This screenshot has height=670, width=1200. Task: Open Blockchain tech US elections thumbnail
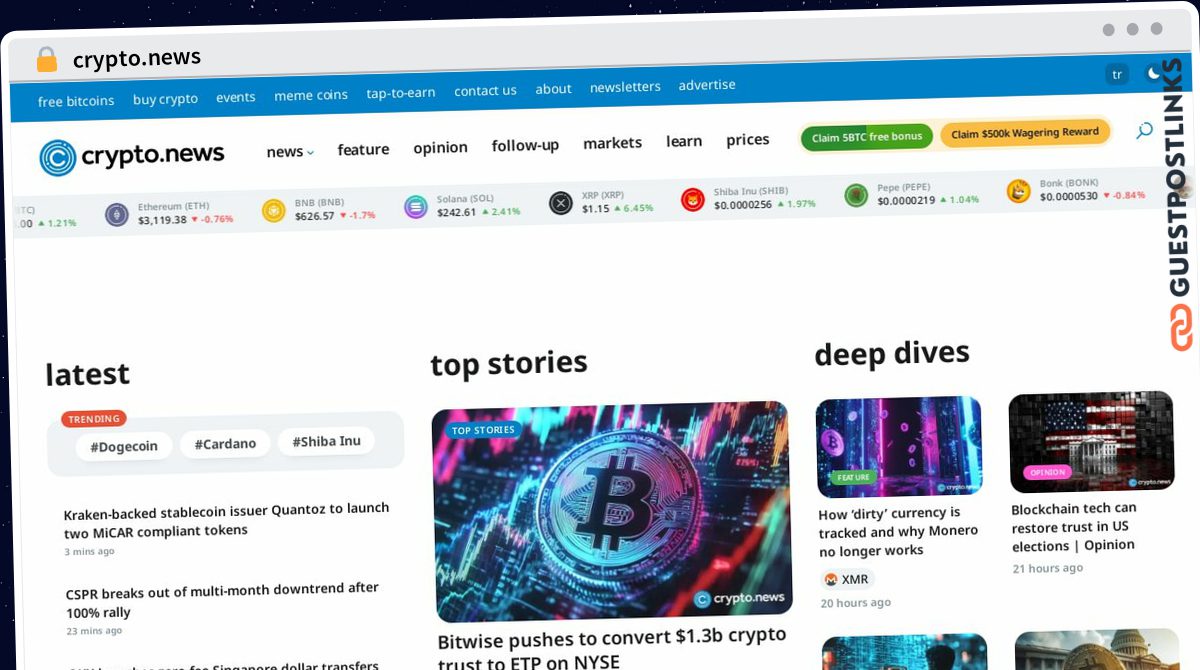(x=1091, y=442)
